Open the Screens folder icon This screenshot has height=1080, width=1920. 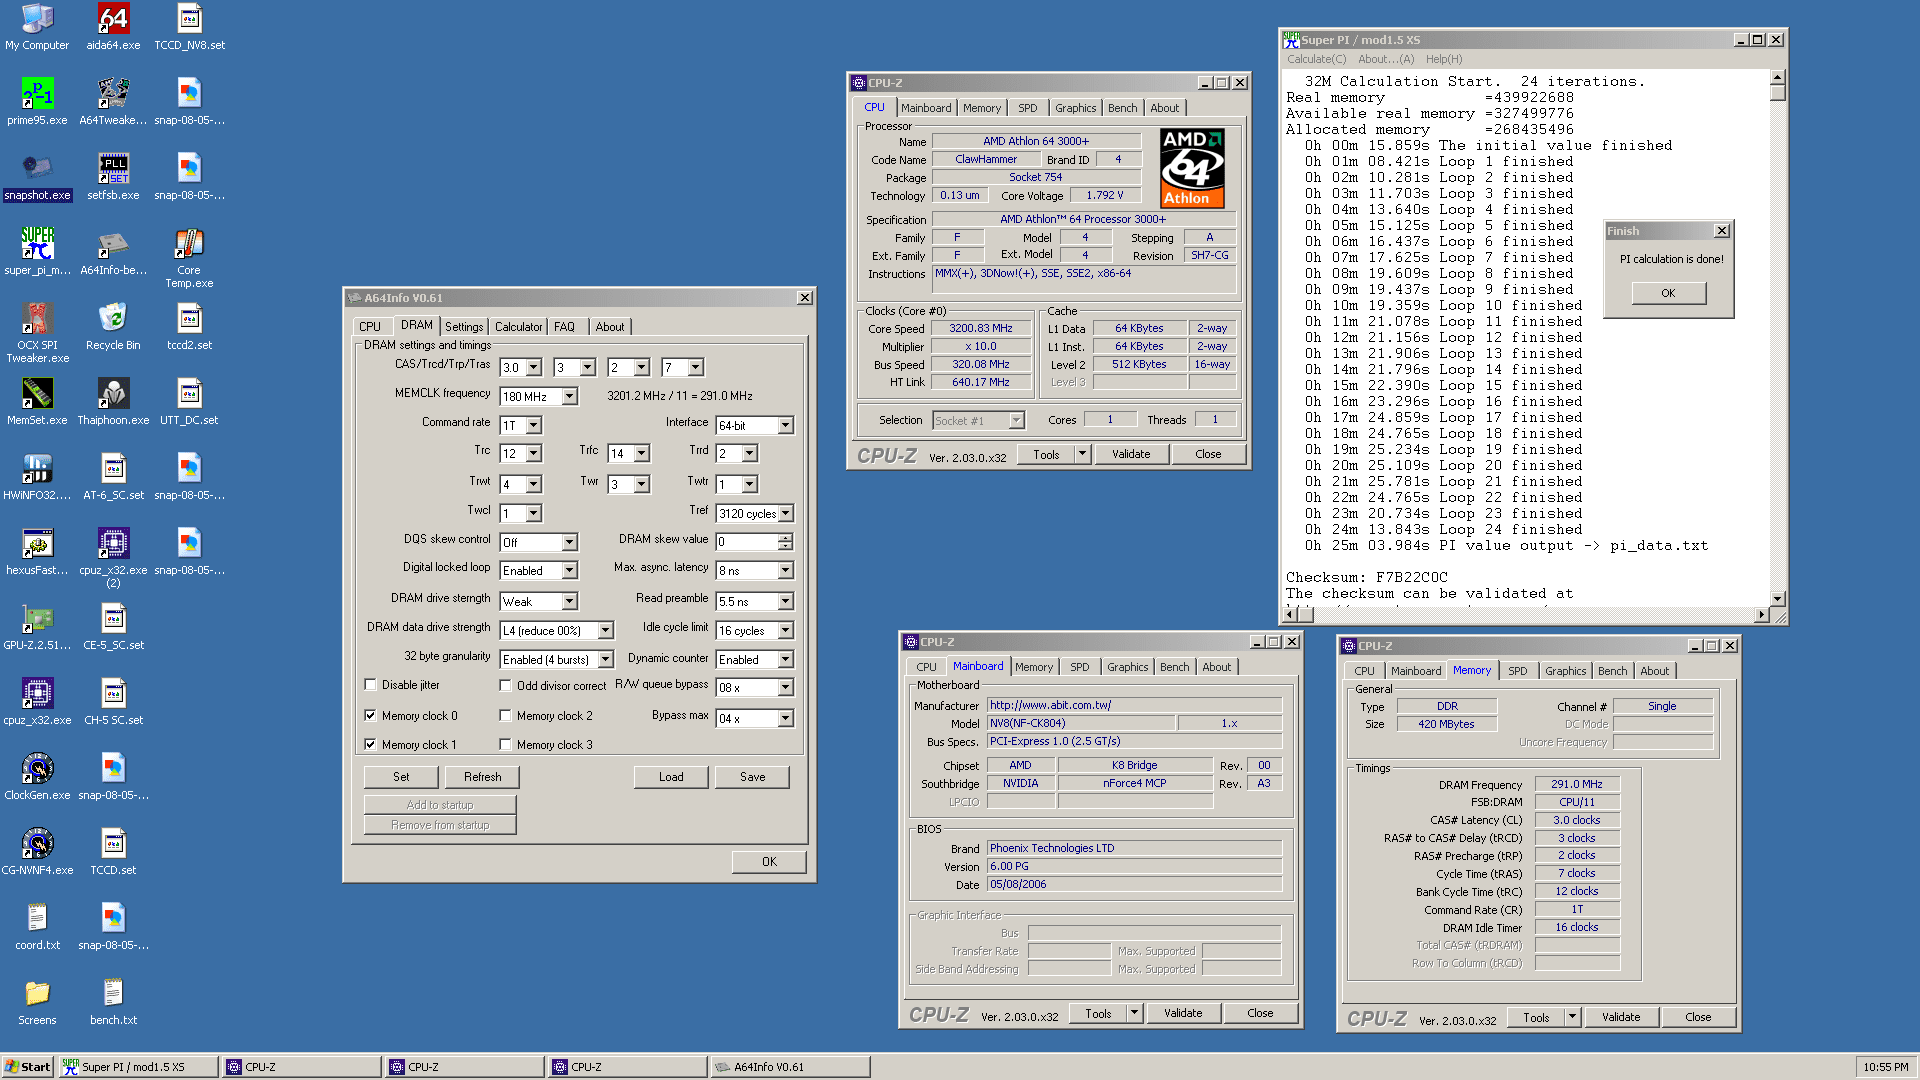click(37, 1002)
